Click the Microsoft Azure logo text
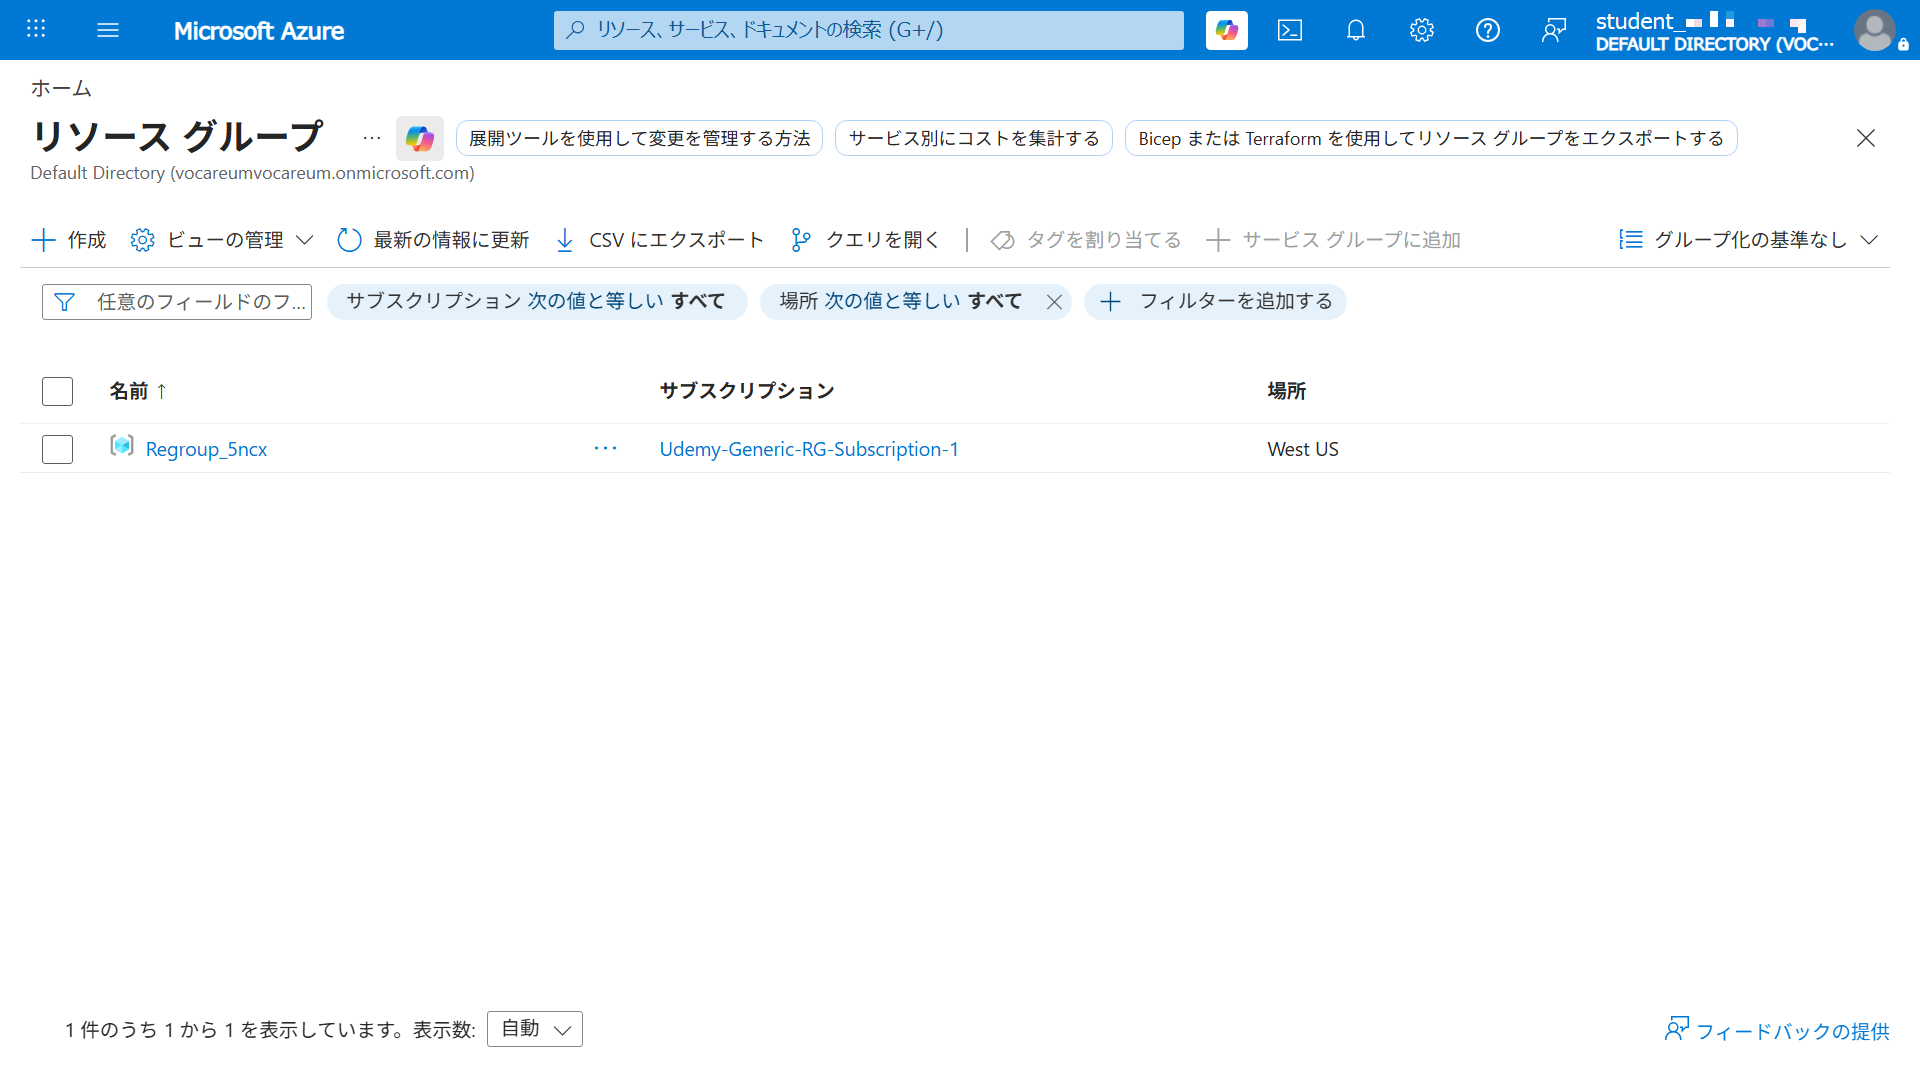 [259, 31]
